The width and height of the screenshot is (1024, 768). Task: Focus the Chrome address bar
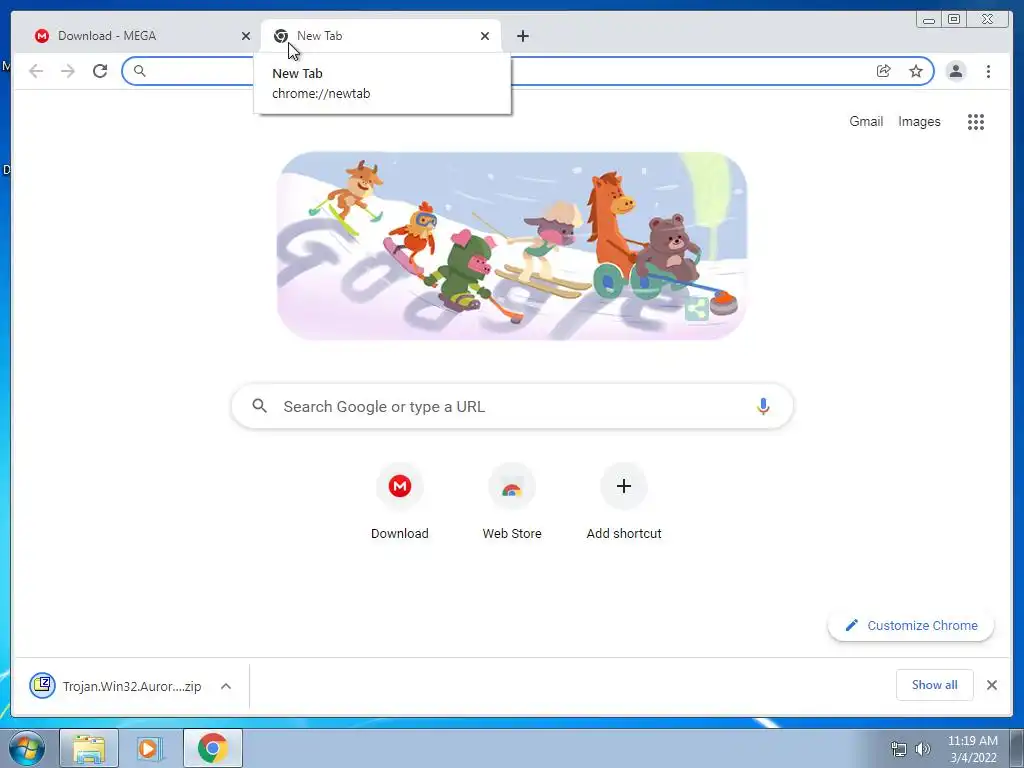tap(528, 71)
